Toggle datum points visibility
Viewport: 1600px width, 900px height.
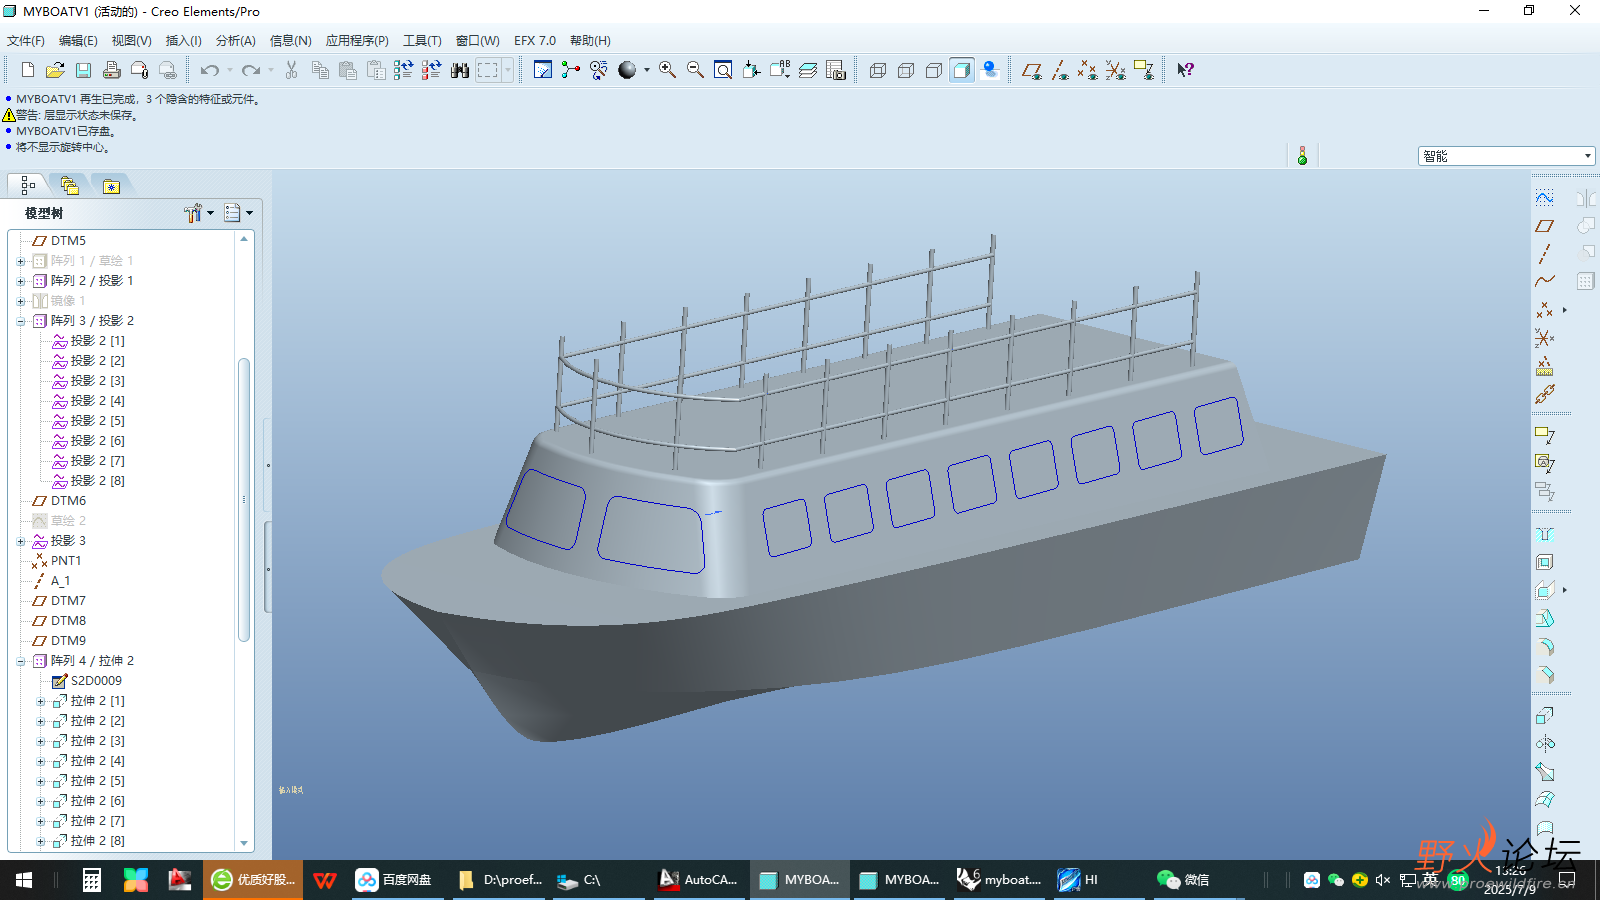click(1088, 70)
